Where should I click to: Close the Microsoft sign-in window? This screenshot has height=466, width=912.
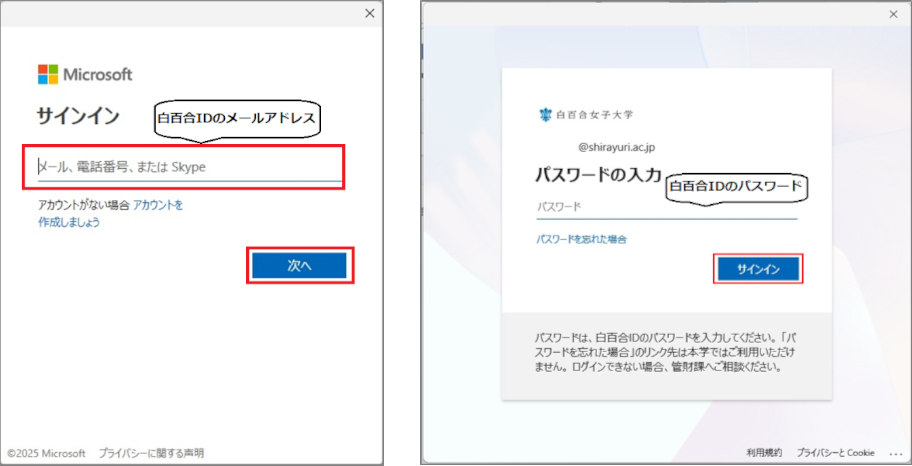click(370, 13)
